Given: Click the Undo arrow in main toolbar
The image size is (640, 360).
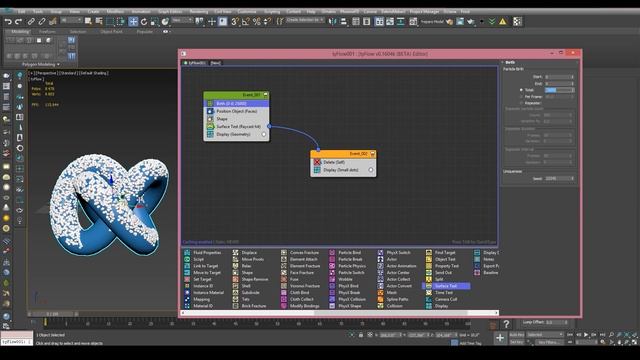Looking at the screenshot, I should click(8, 22).
